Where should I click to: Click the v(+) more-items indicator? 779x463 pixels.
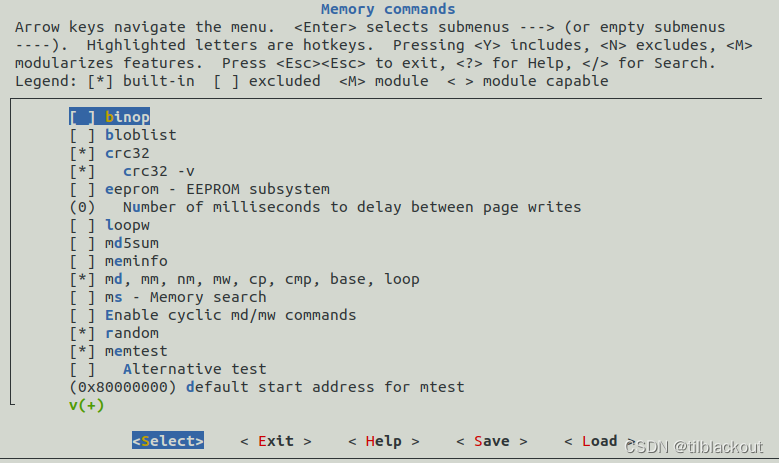(87, 405)
